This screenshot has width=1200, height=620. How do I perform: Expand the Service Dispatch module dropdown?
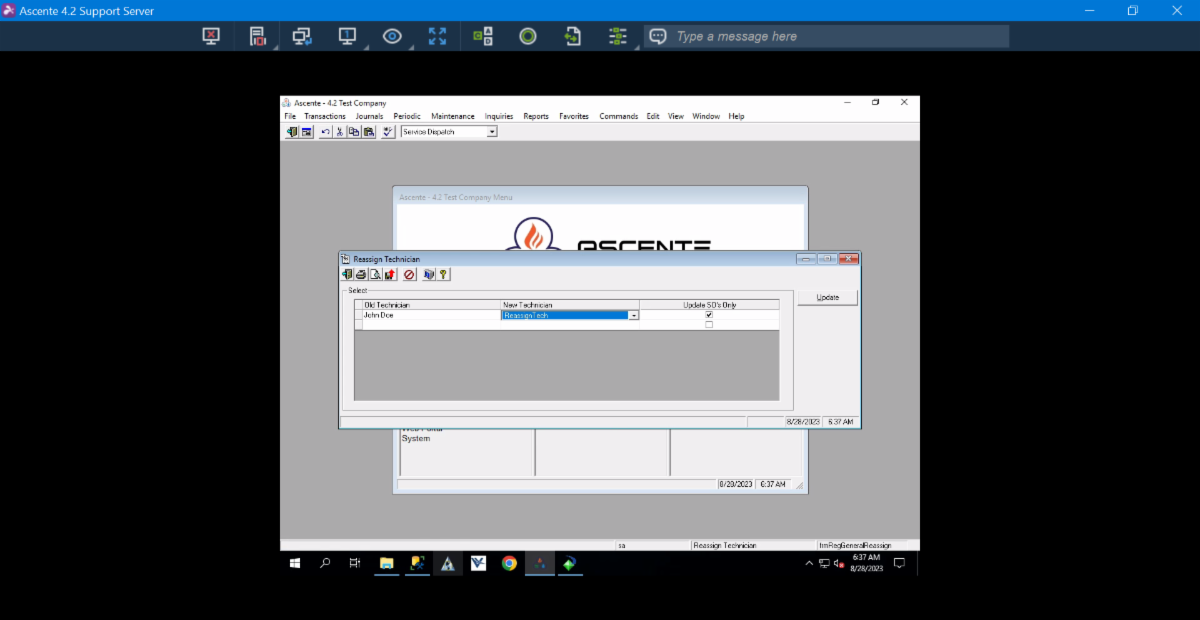coord(491,132)
